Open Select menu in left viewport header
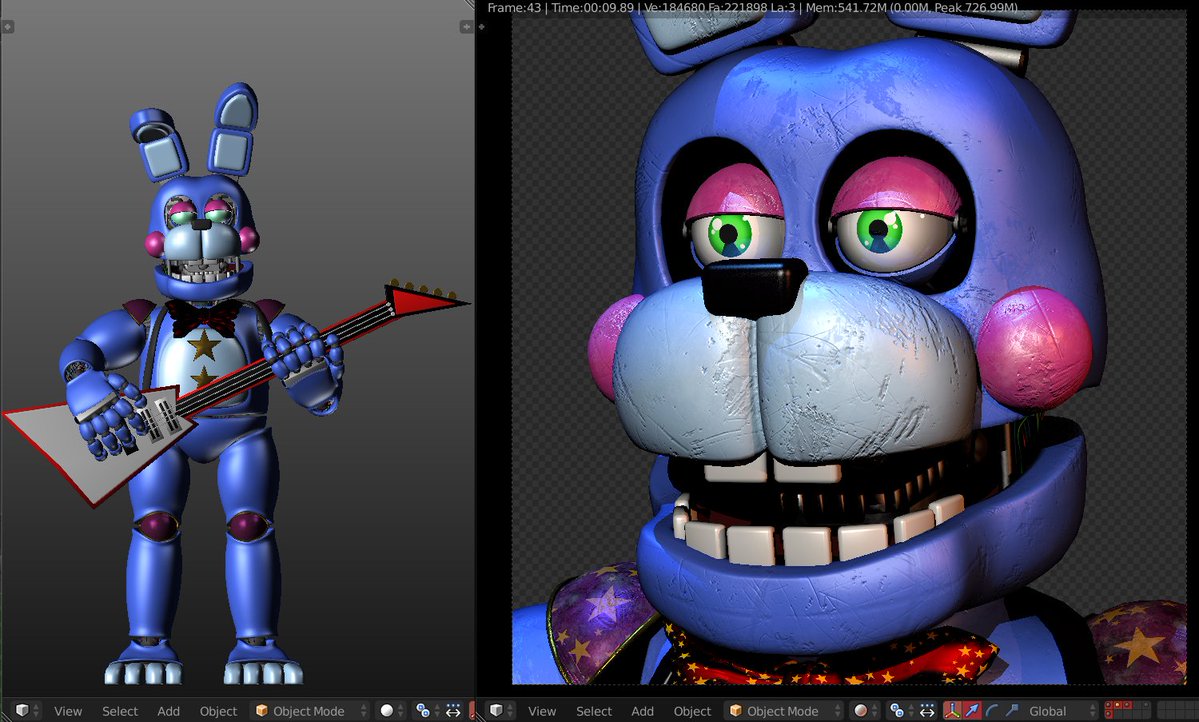1199x722 pixels. coord(120,711)
